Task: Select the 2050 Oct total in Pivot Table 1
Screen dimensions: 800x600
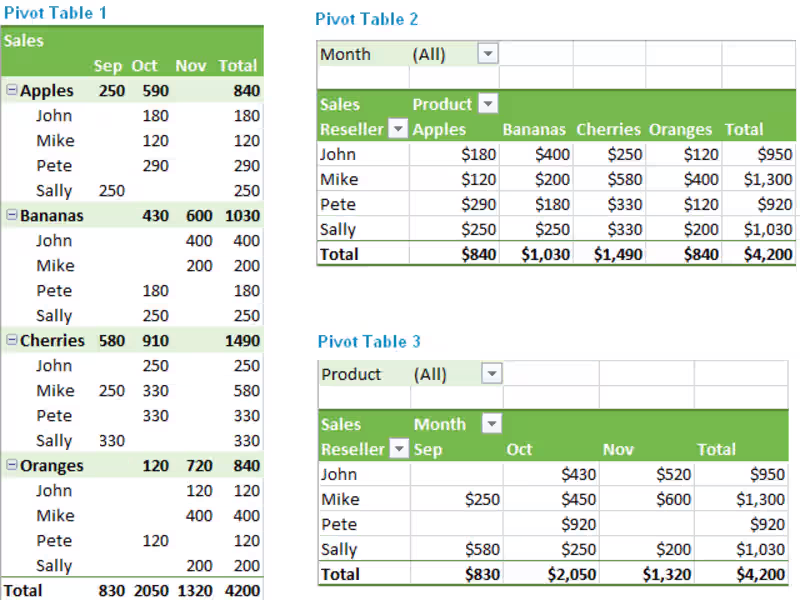Action: click(x=145, y=590)
